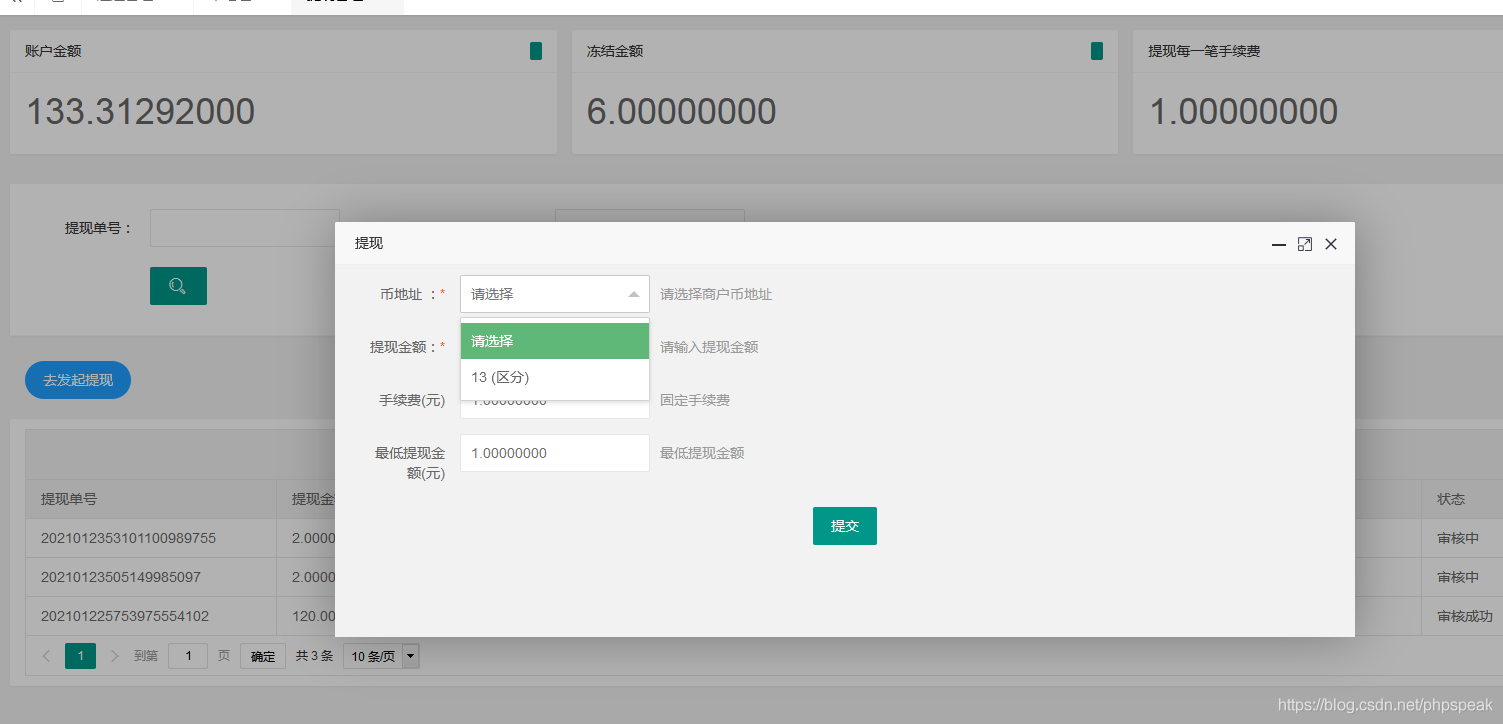1503x724 pixels.
Task: Click the page number jump input
Action: pos(188,656)
